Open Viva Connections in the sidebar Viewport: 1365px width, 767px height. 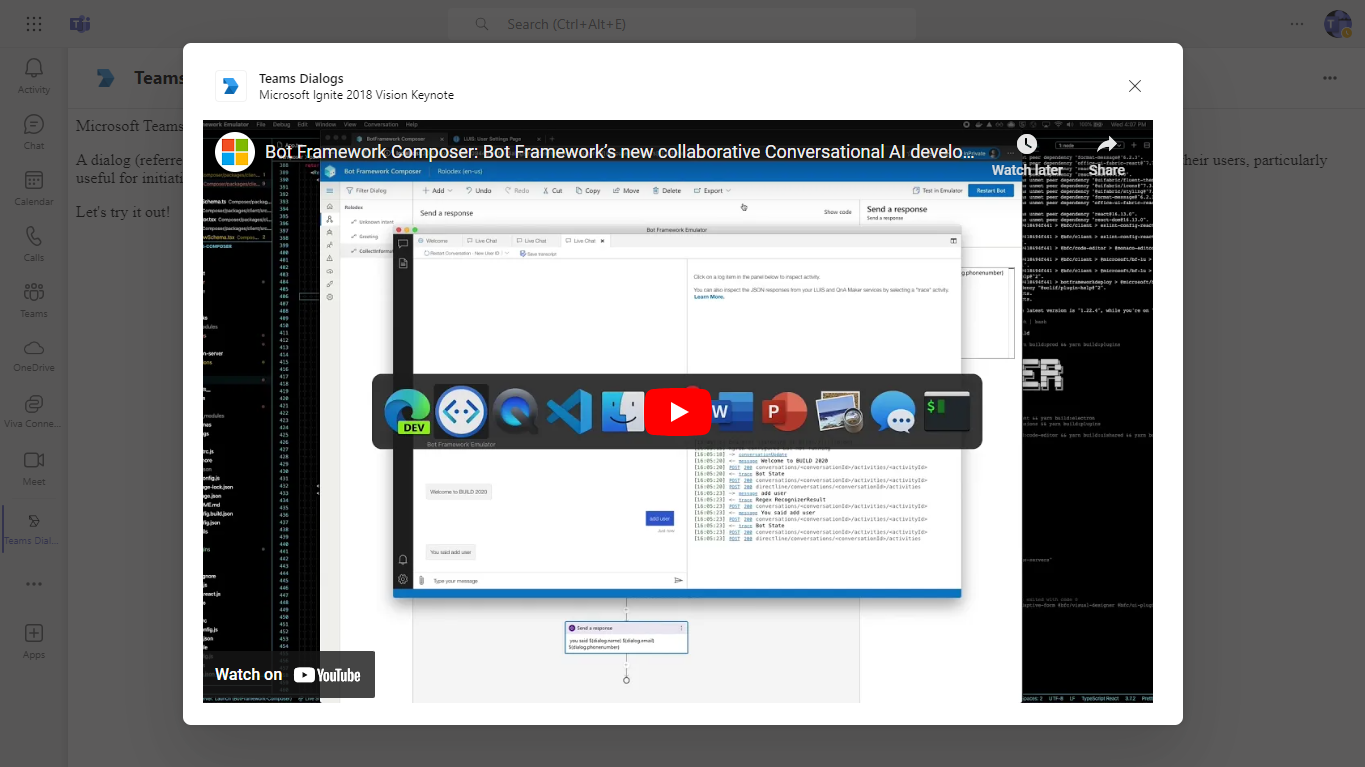(34, 412)
